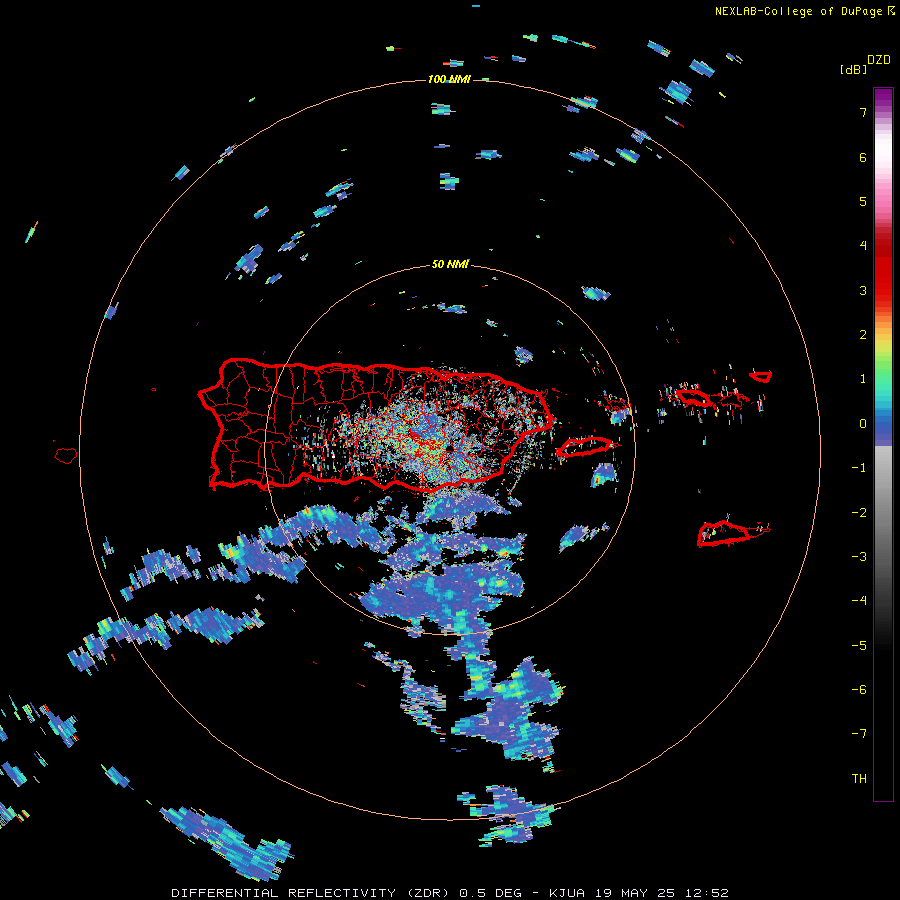The height and width of the screenshot is (900, 900).
Task: Click the positive 1 scale value
Action: click(863, 379)
